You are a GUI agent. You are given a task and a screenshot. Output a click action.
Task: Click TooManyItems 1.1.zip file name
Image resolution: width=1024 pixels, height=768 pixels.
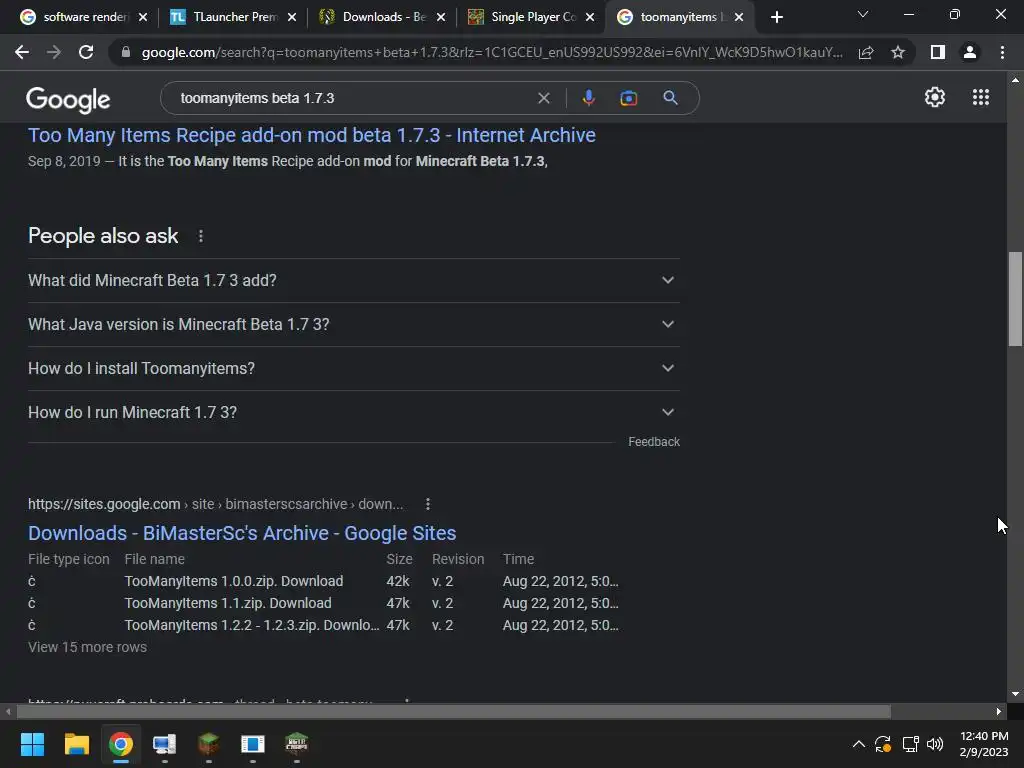click(228, 603)
